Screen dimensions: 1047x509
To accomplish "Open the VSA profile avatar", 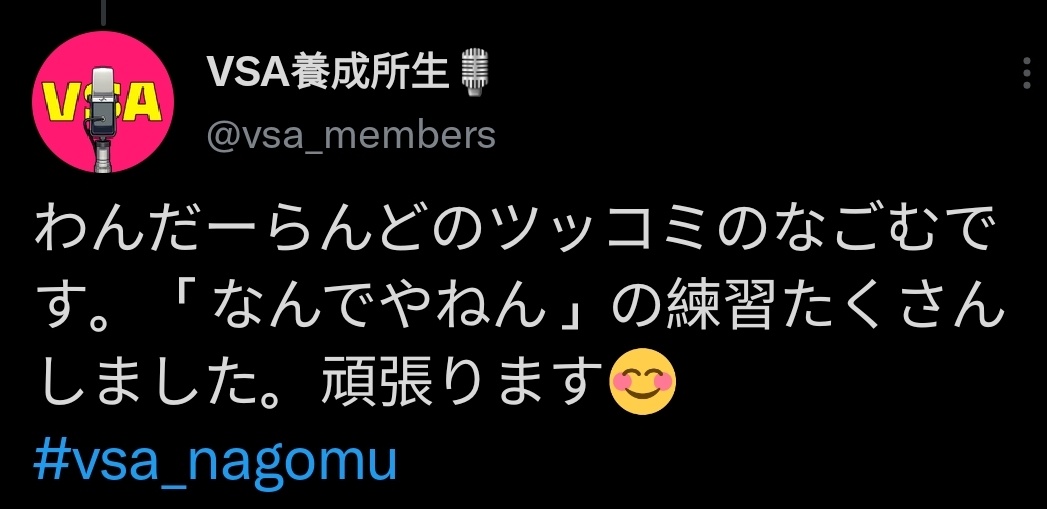I will (103, 102).
